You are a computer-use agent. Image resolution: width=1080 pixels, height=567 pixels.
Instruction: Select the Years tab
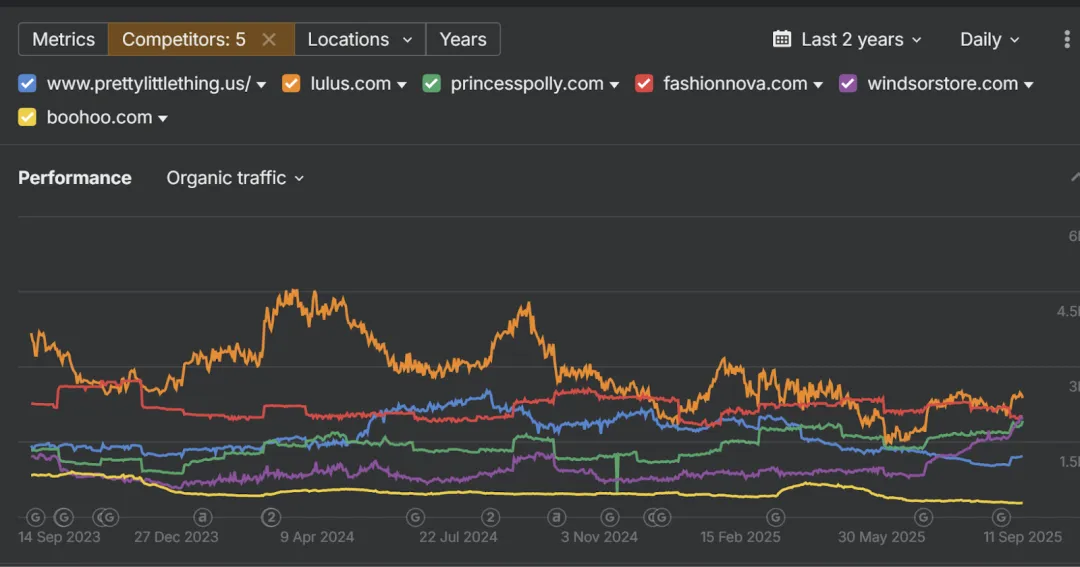click(463, 39)
